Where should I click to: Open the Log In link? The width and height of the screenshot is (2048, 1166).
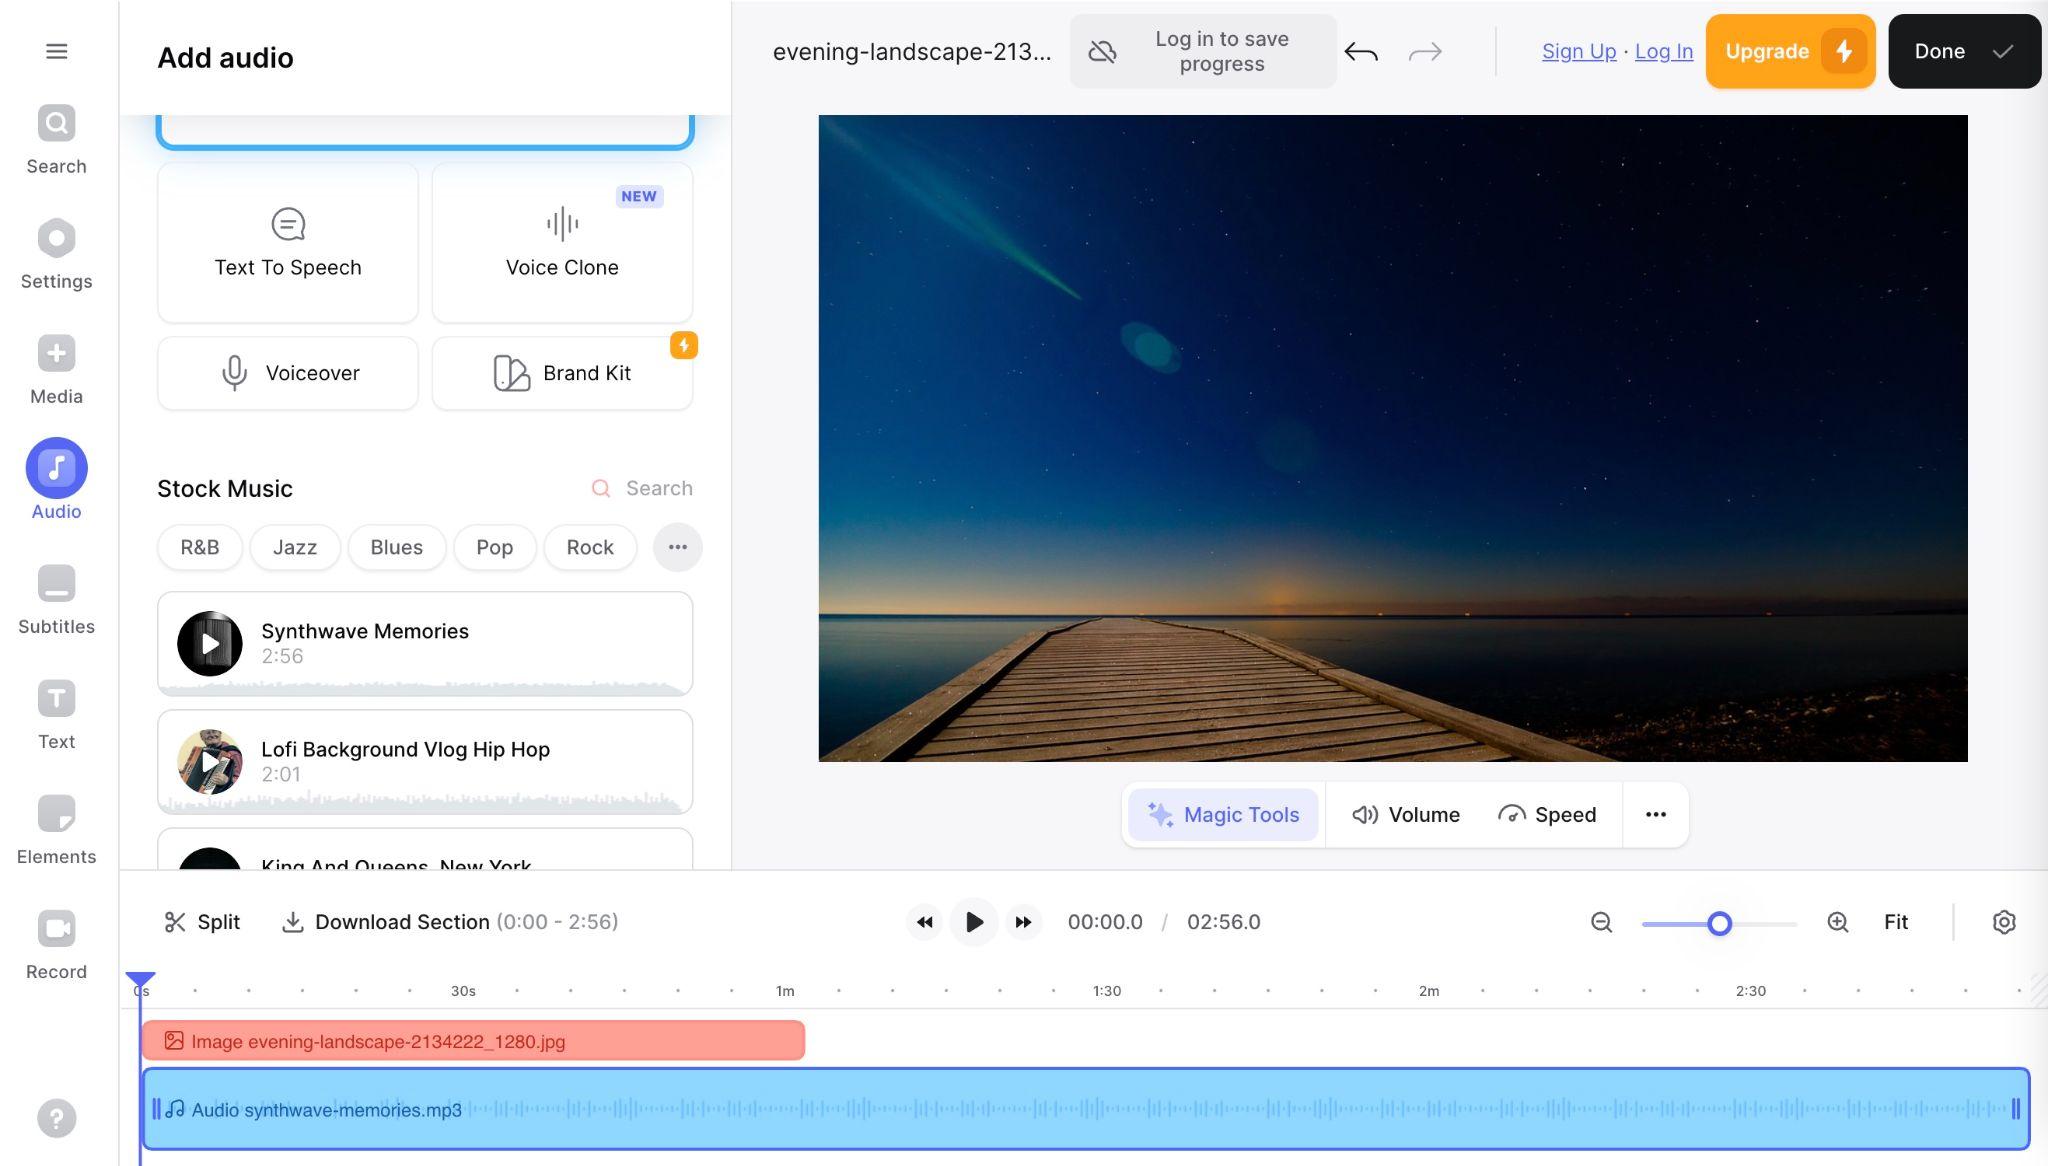[x=1664, y=51]
